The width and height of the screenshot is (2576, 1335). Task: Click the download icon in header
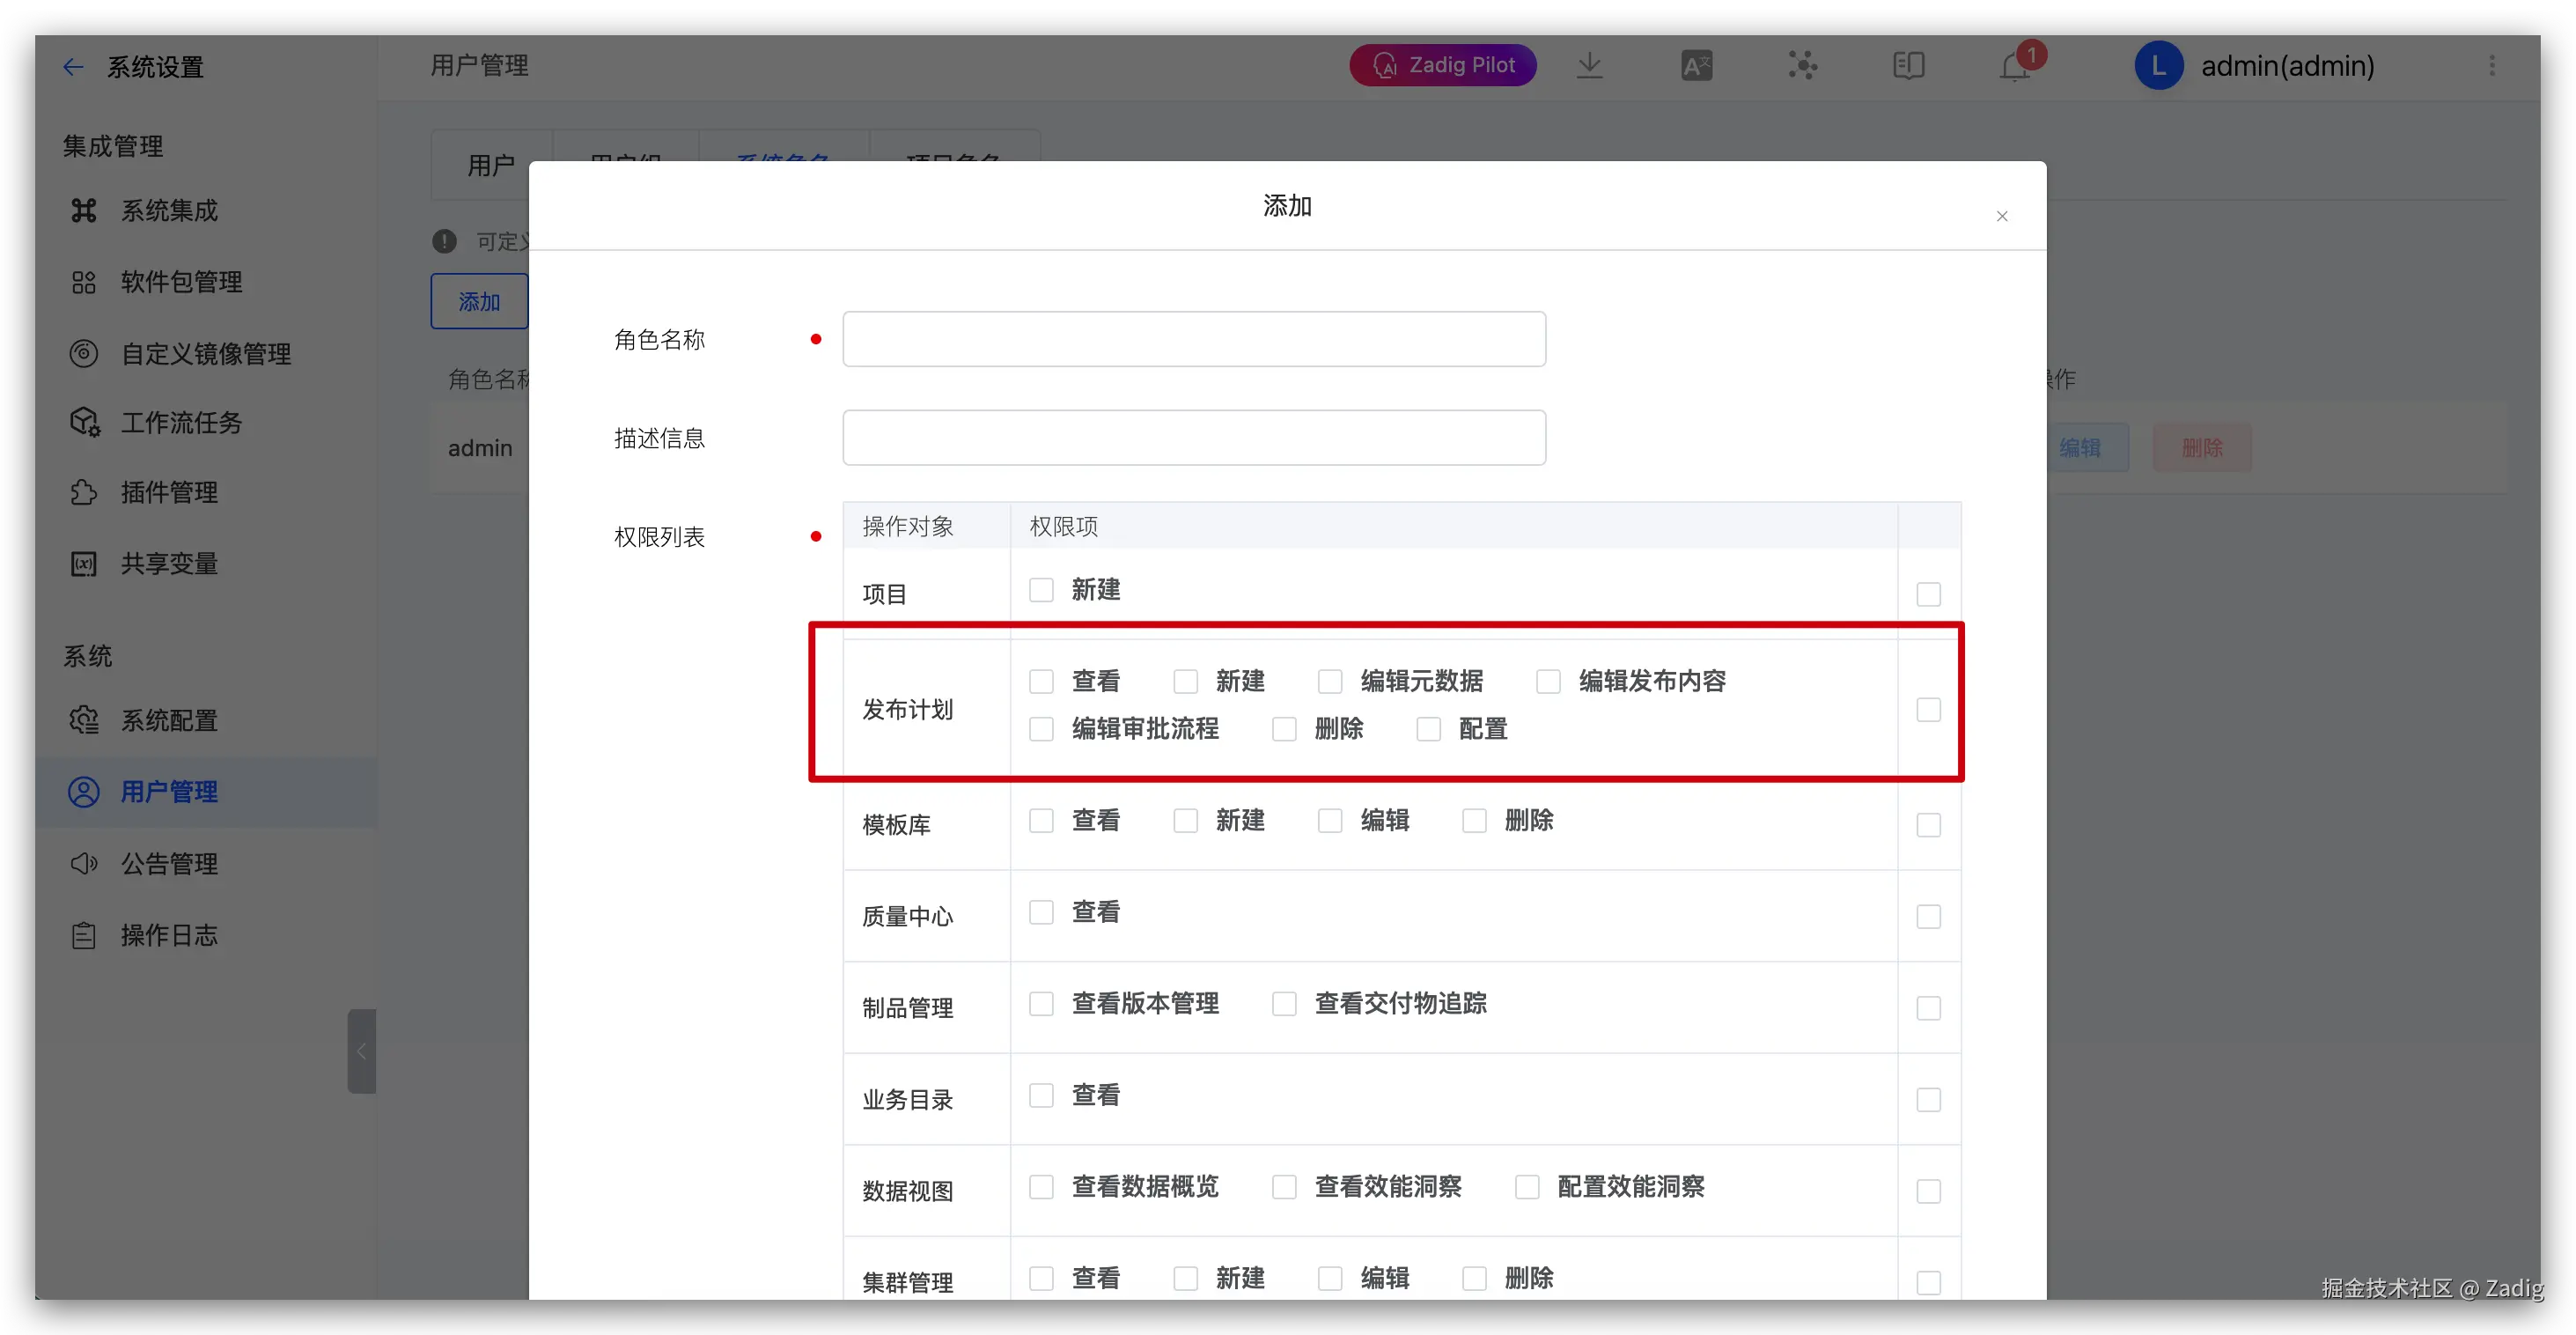coord(1589,66)
